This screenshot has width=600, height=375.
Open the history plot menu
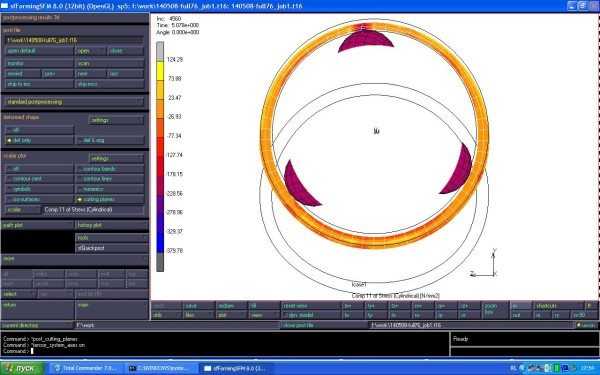point(112,225)
